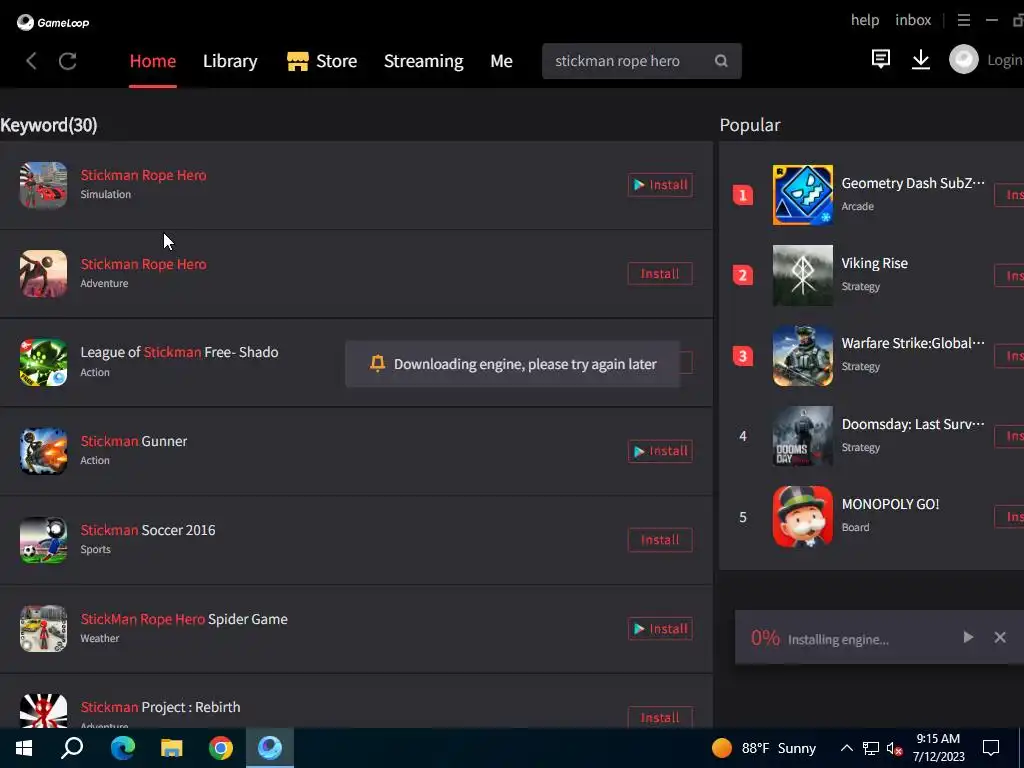Open Viking Rise game icon
The height and width of the screenshot is (768, 1024).
click(803, 275)
